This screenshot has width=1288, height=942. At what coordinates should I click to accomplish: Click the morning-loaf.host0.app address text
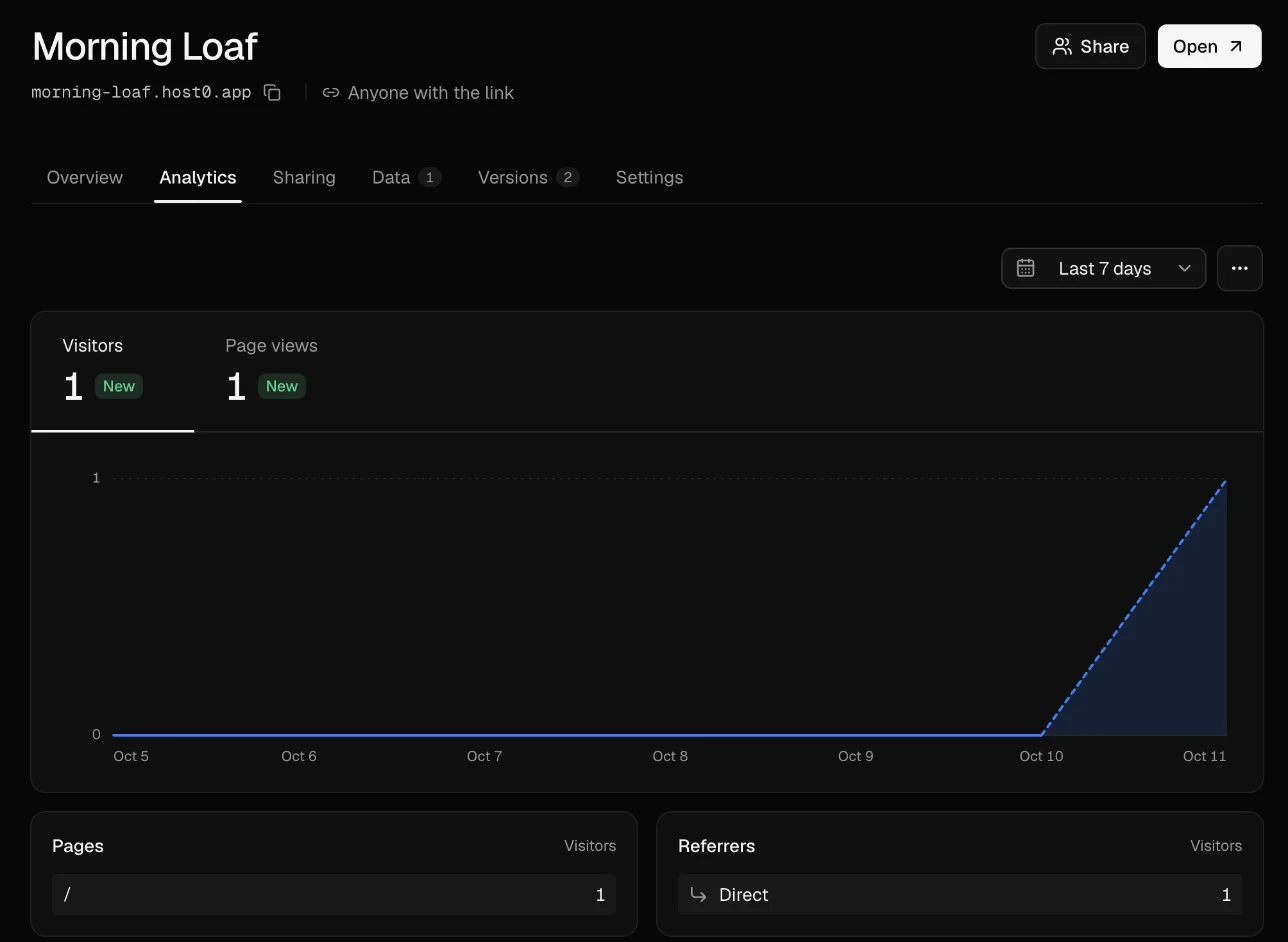tap(141, 93)
